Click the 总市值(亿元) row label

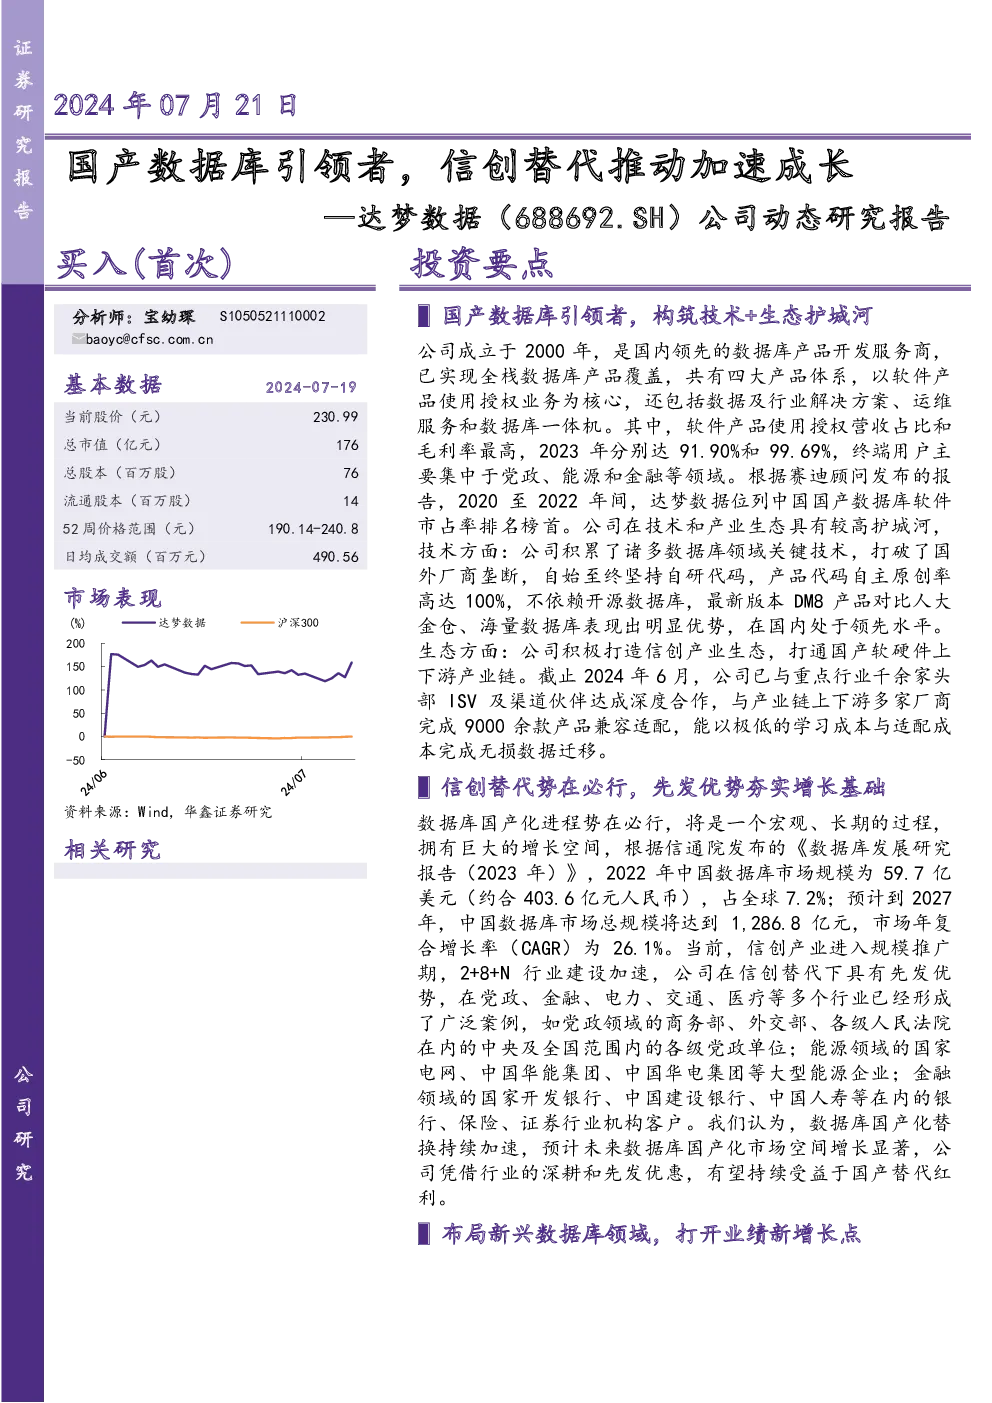[x=112, y=445]
